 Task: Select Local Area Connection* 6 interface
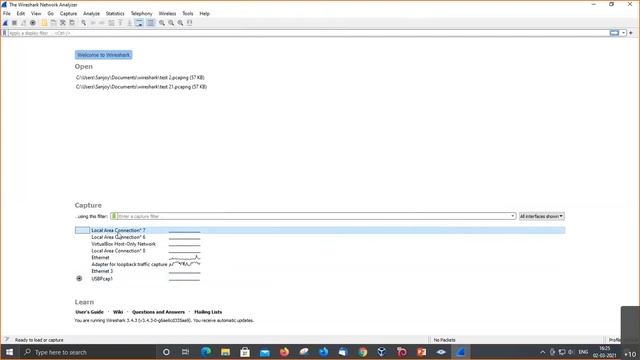pyautogui.click(x=320, y=237)
